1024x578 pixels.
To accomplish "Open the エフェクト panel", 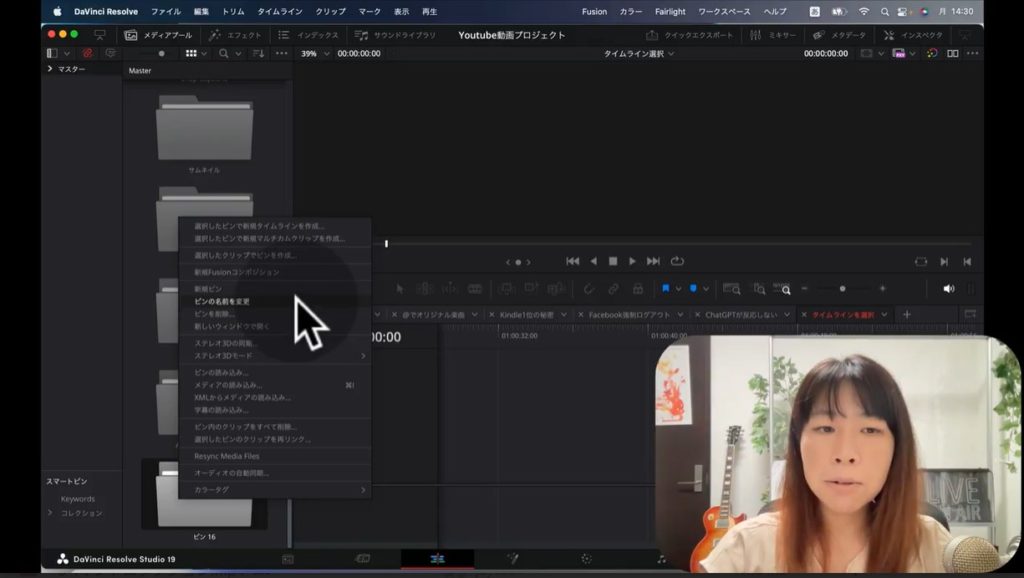I will 235,35.
